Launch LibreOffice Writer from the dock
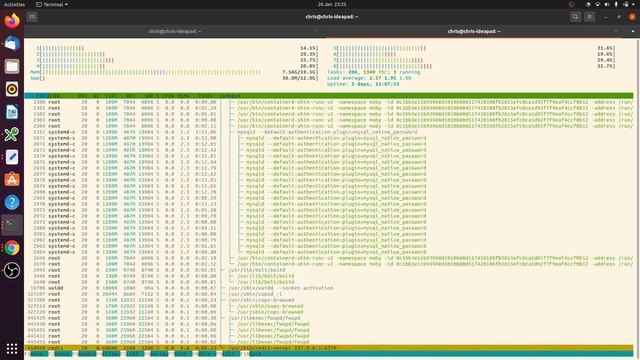This screenshot has height=360, width=640. tap(12, 111)
